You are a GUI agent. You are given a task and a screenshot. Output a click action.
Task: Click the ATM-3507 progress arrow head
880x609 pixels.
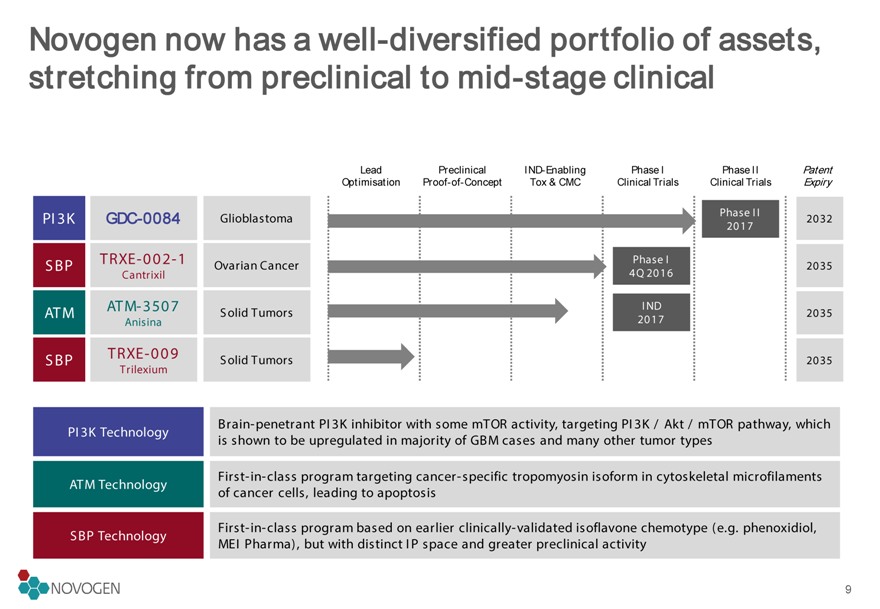[x=561, y=310]
